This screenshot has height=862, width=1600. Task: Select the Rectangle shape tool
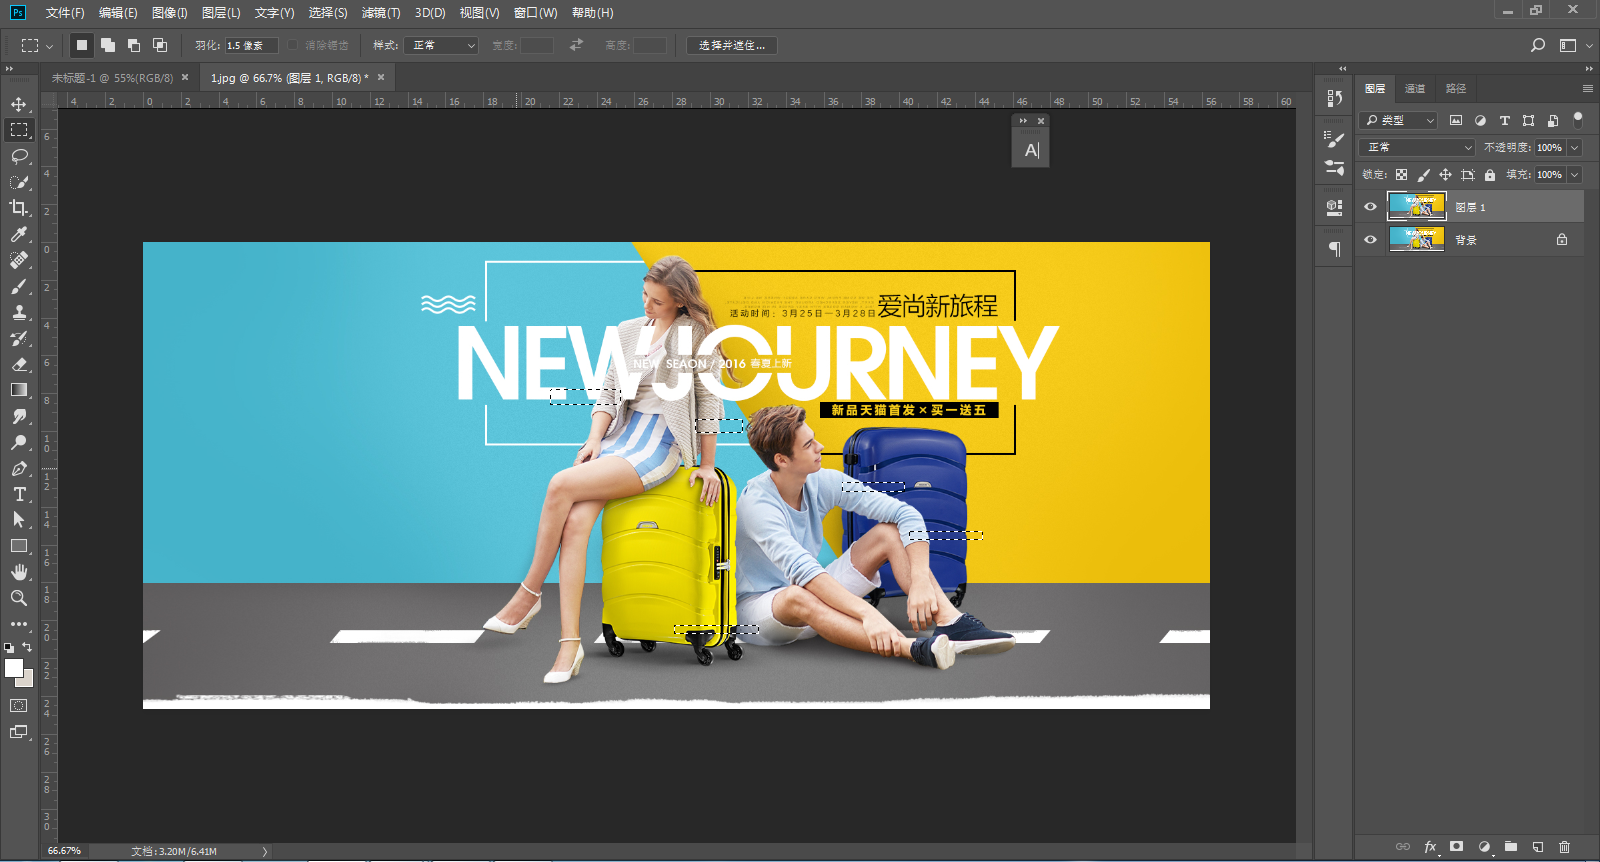(x=19, y=546)
